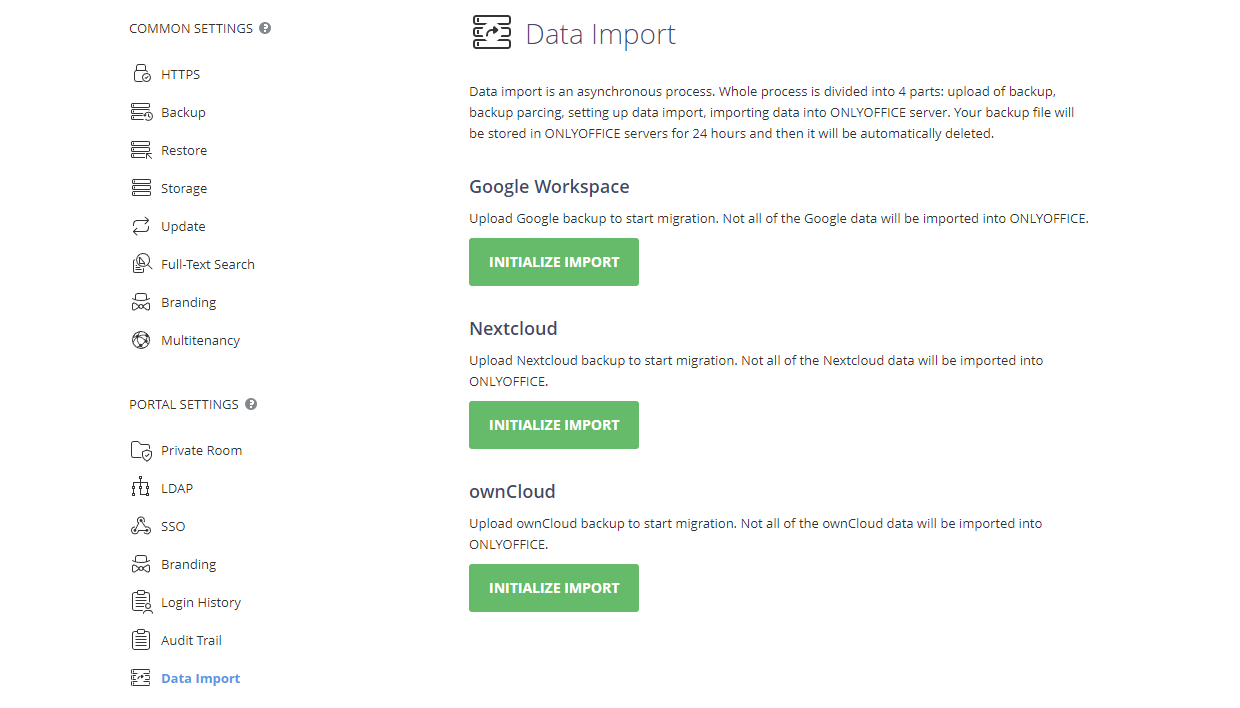Open Branding under Portal Settings
This screenshot has width=1240, height=708.
click(x=189, y=563)
